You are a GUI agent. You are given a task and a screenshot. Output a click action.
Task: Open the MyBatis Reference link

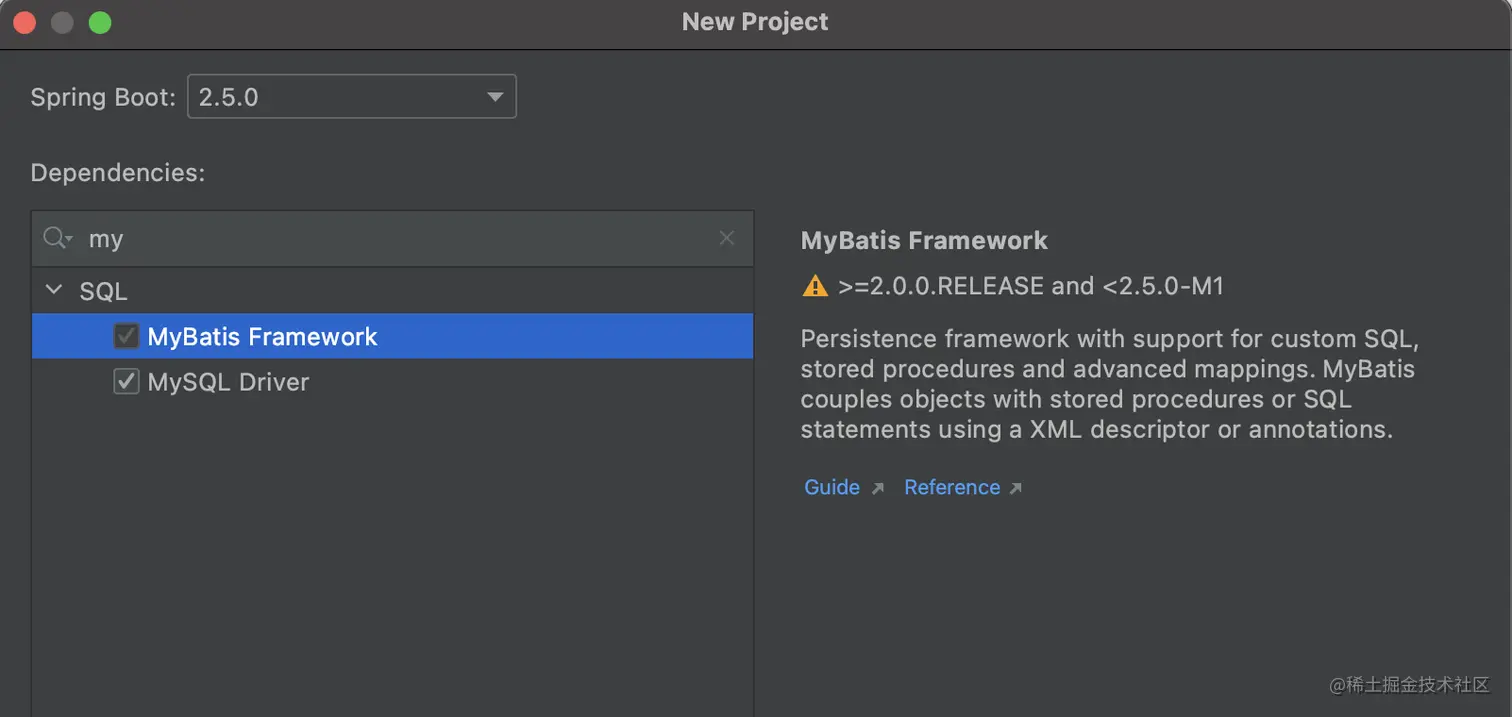[952, 487]
